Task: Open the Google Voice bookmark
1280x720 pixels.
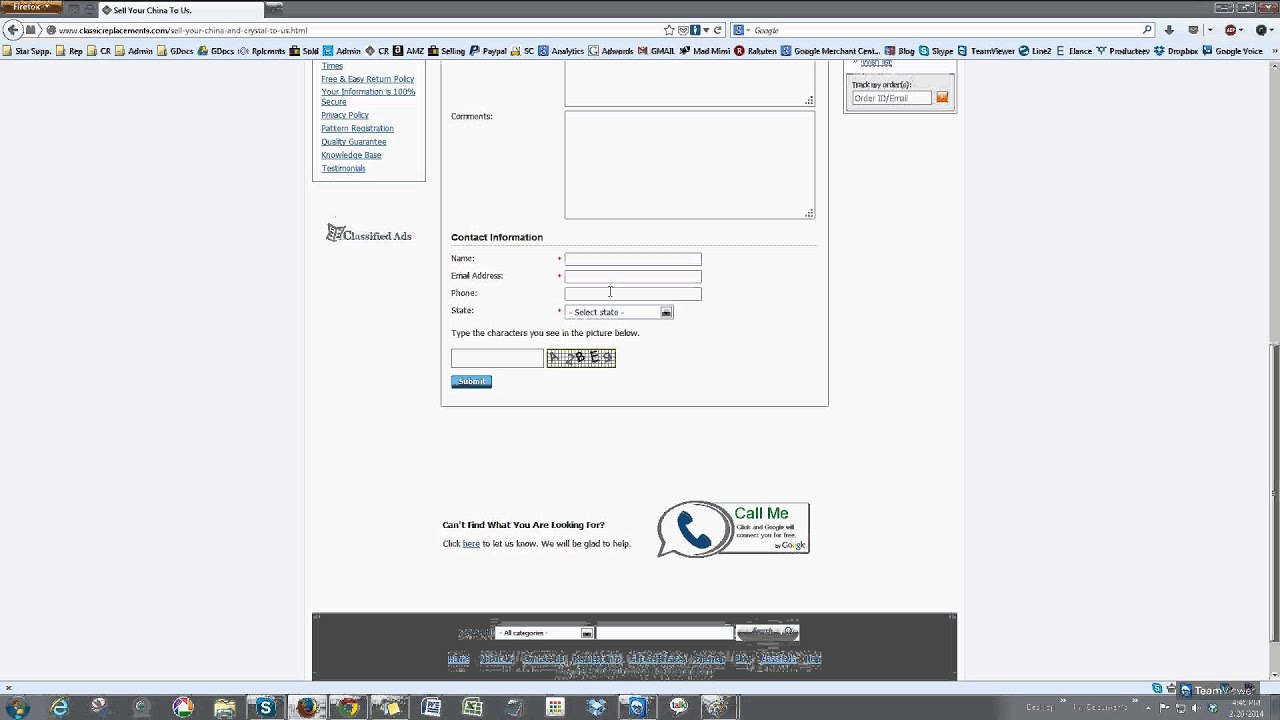Action: click(x=1233, y=51)
